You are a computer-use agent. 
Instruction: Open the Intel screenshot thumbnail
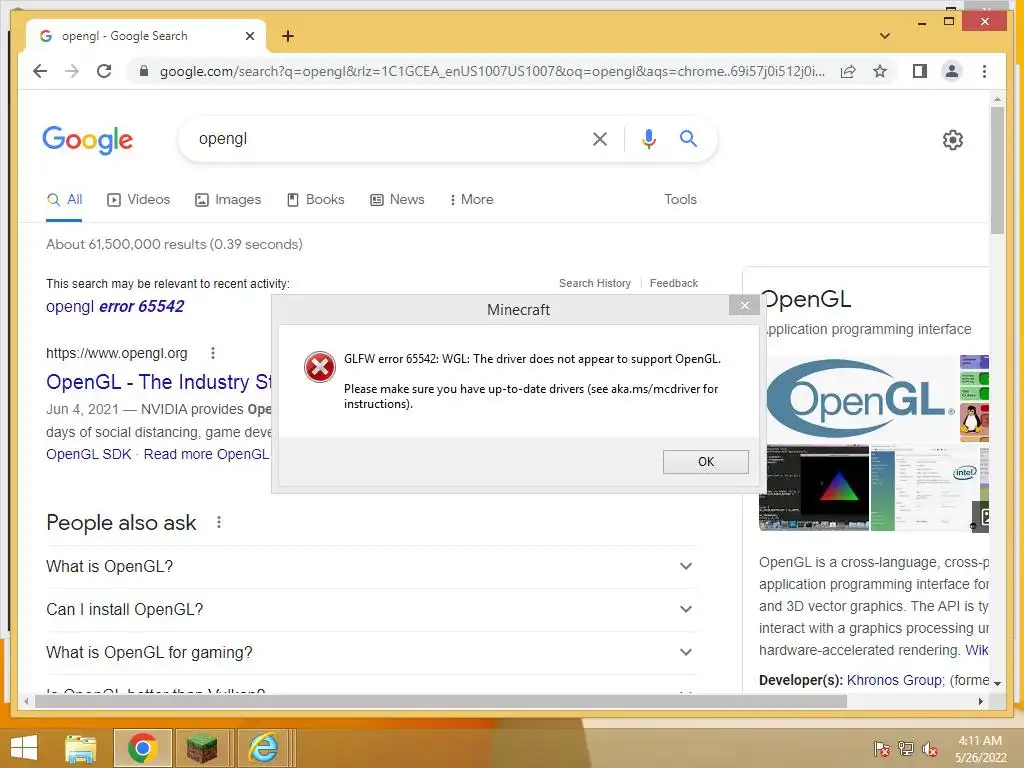(925, 488)
